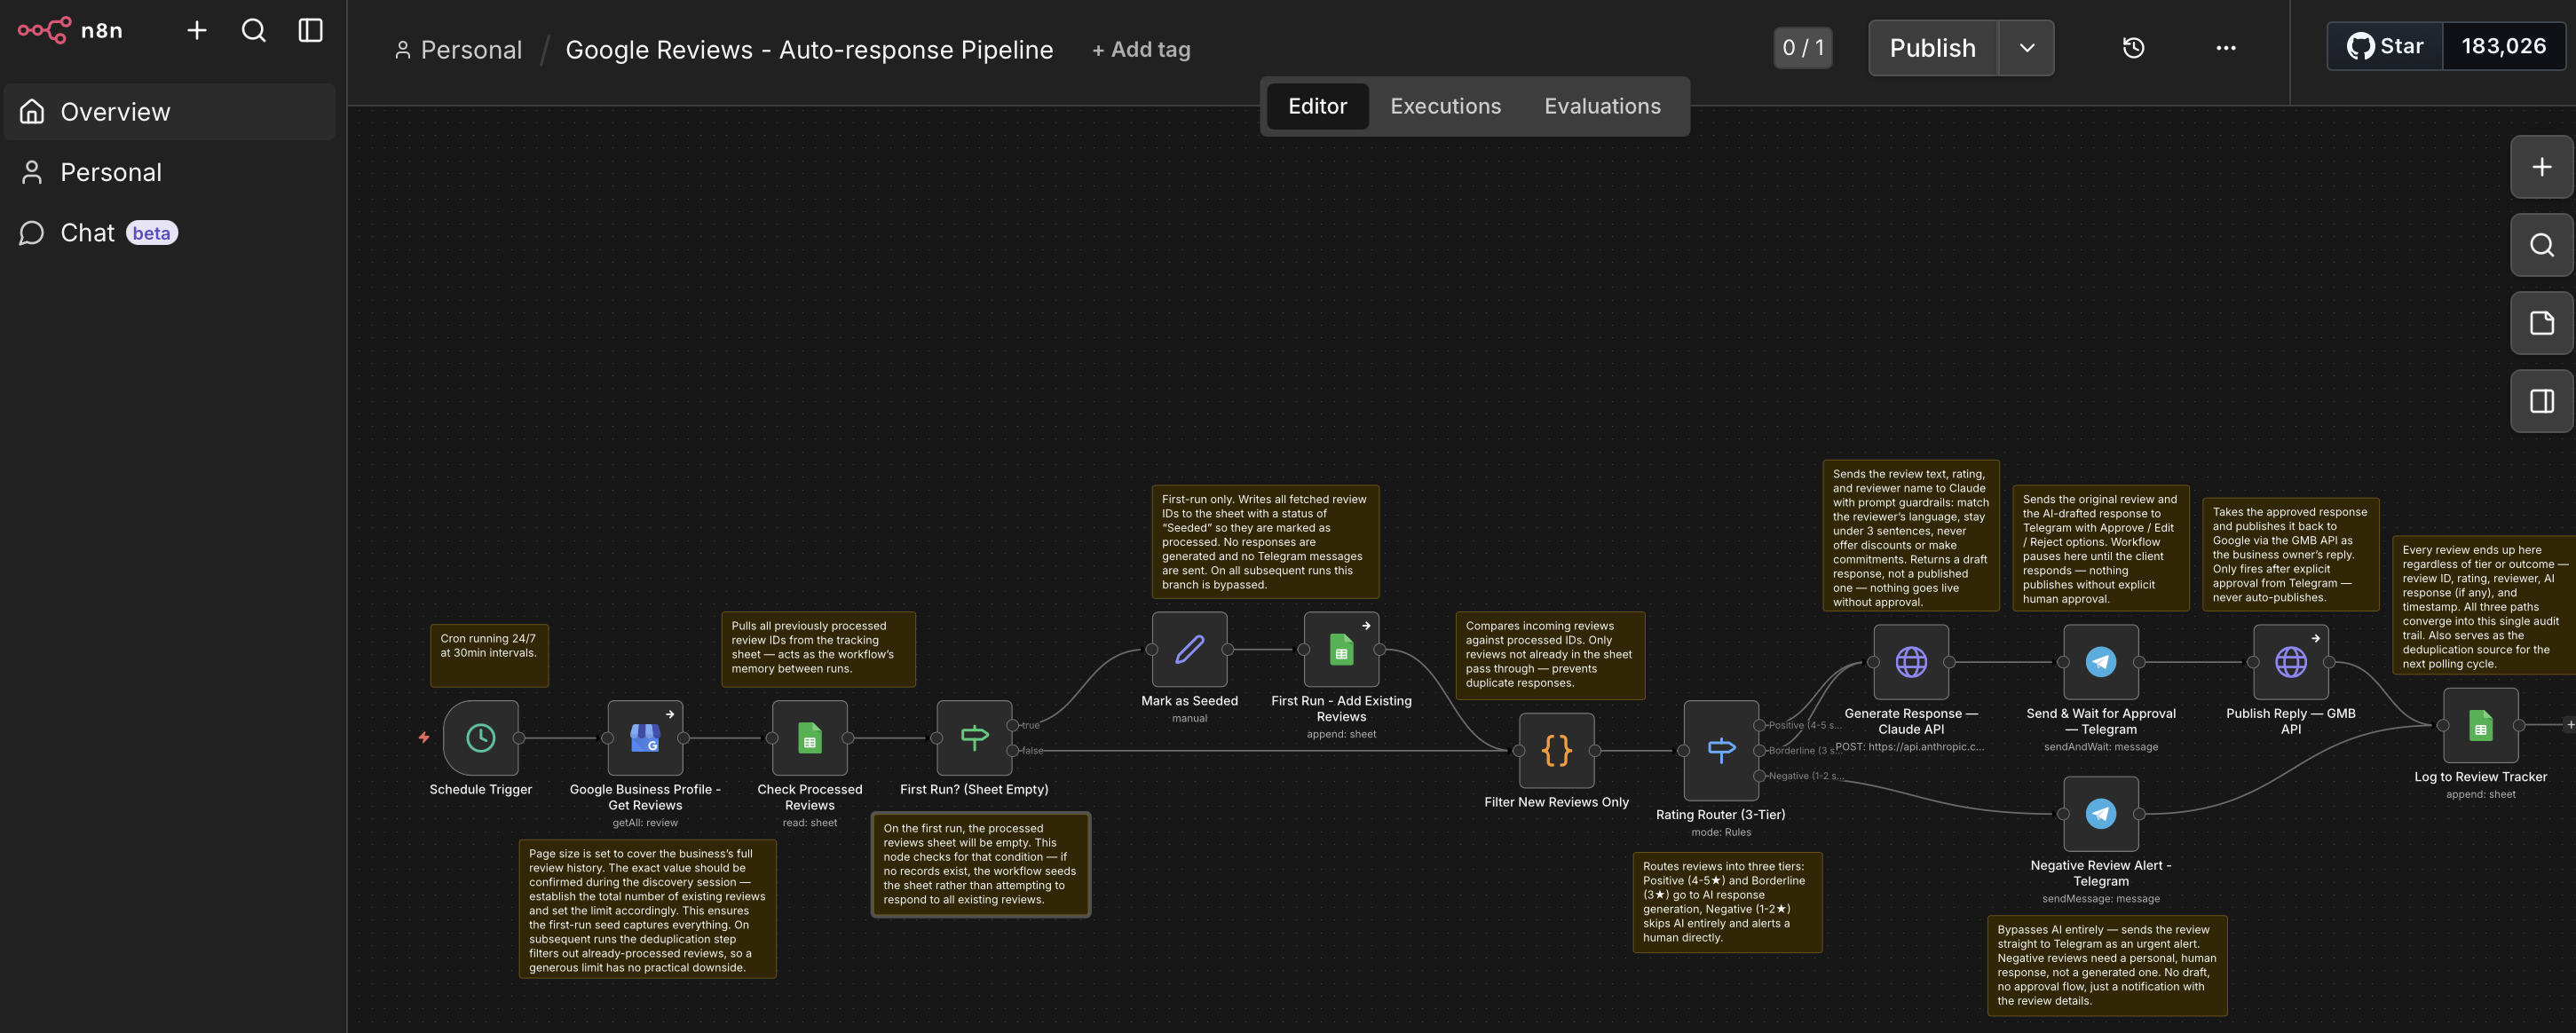Image resolution: width=2576 pixels, height=1033 pixels.
Task: Open the sidebar search magnifier
Action: pos(254,30)
